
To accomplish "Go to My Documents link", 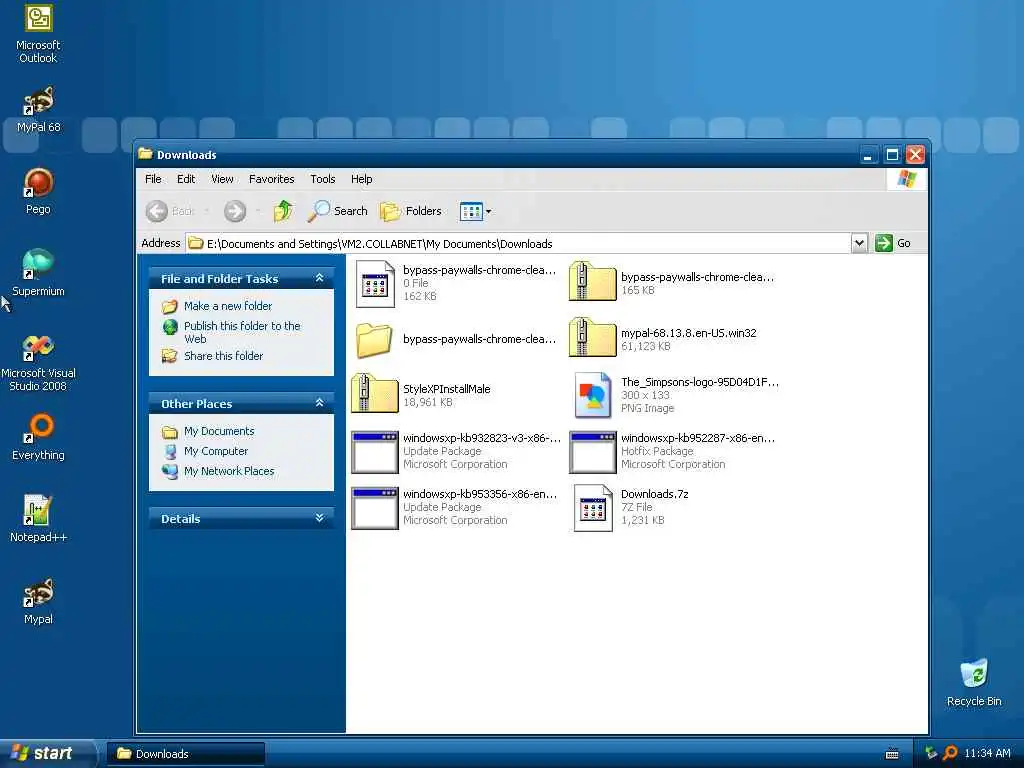I will (x=219, y=431).
